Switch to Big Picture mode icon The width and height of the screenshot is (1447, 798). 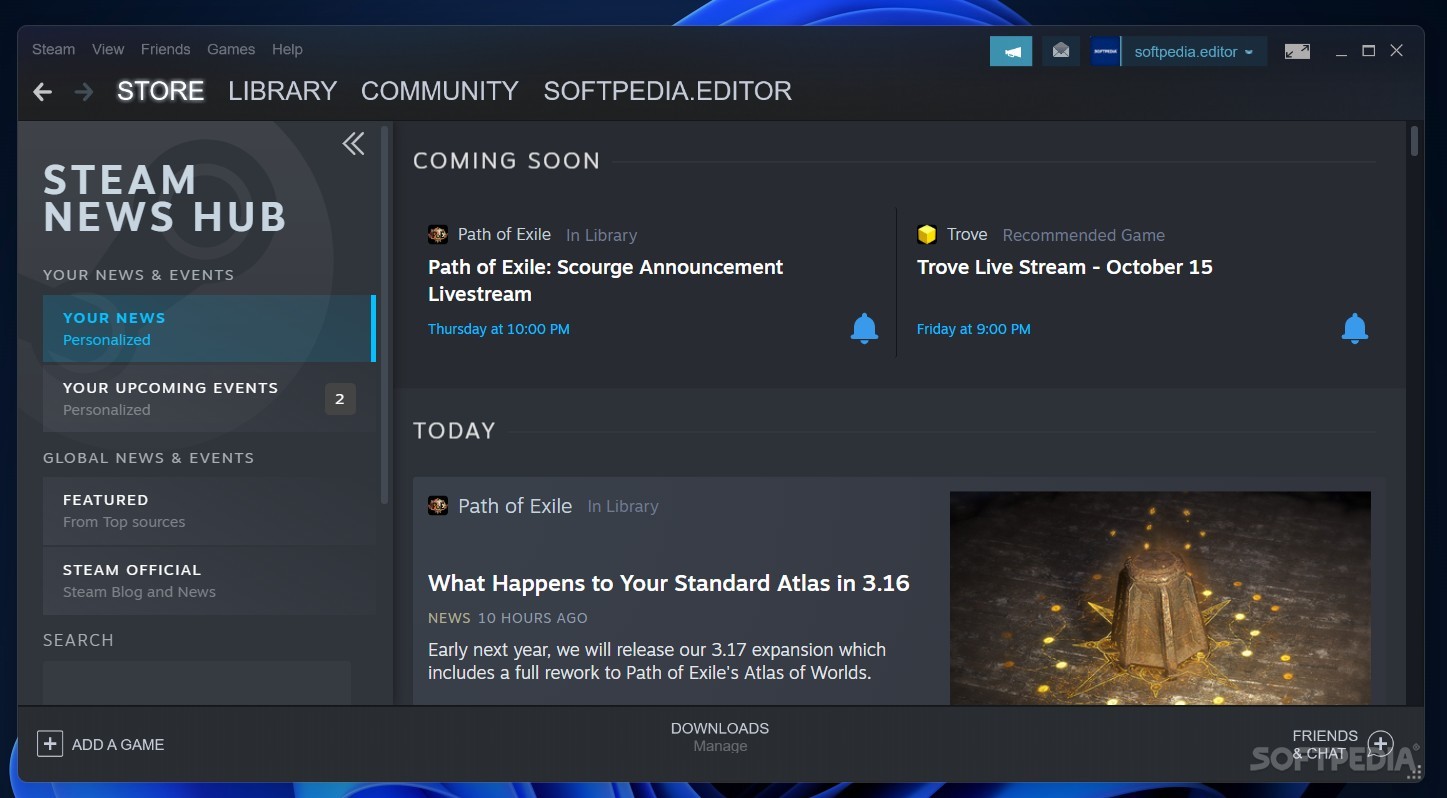coord(1297,51)
